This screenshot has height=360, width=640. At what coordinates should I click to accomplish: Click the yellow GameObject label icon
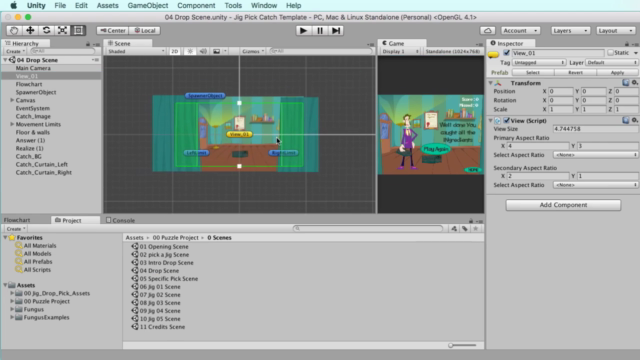(x=493, y=55)
